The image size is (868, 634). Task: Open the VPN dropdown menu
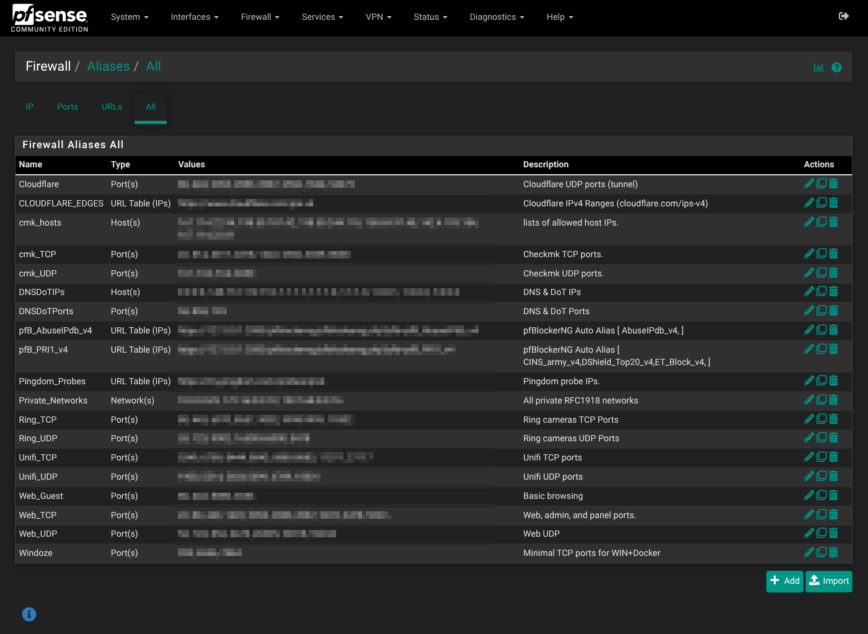point(378,17)
